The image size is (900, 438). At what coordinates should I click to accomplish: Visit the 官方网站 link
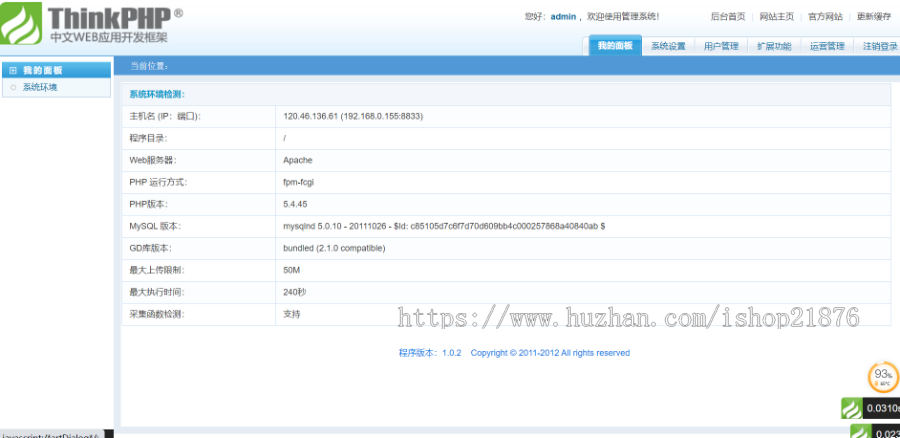coord(825,17)
